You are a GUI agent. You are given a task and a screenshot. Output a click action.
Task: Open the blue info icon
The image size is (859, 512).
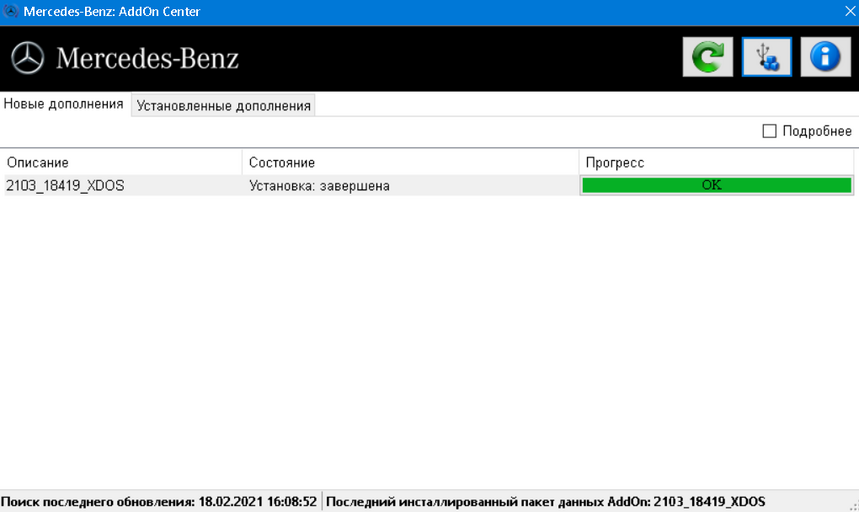click(x=826, y=57)
